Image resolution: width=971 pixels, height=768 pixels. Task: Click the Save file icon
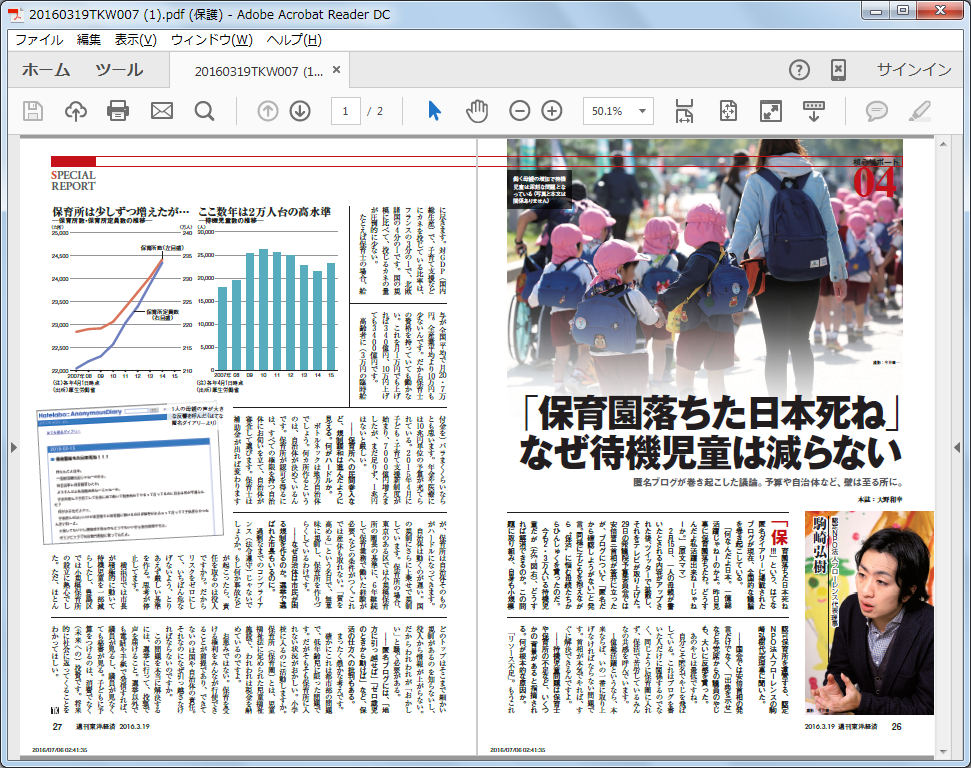tap(33, 111)
